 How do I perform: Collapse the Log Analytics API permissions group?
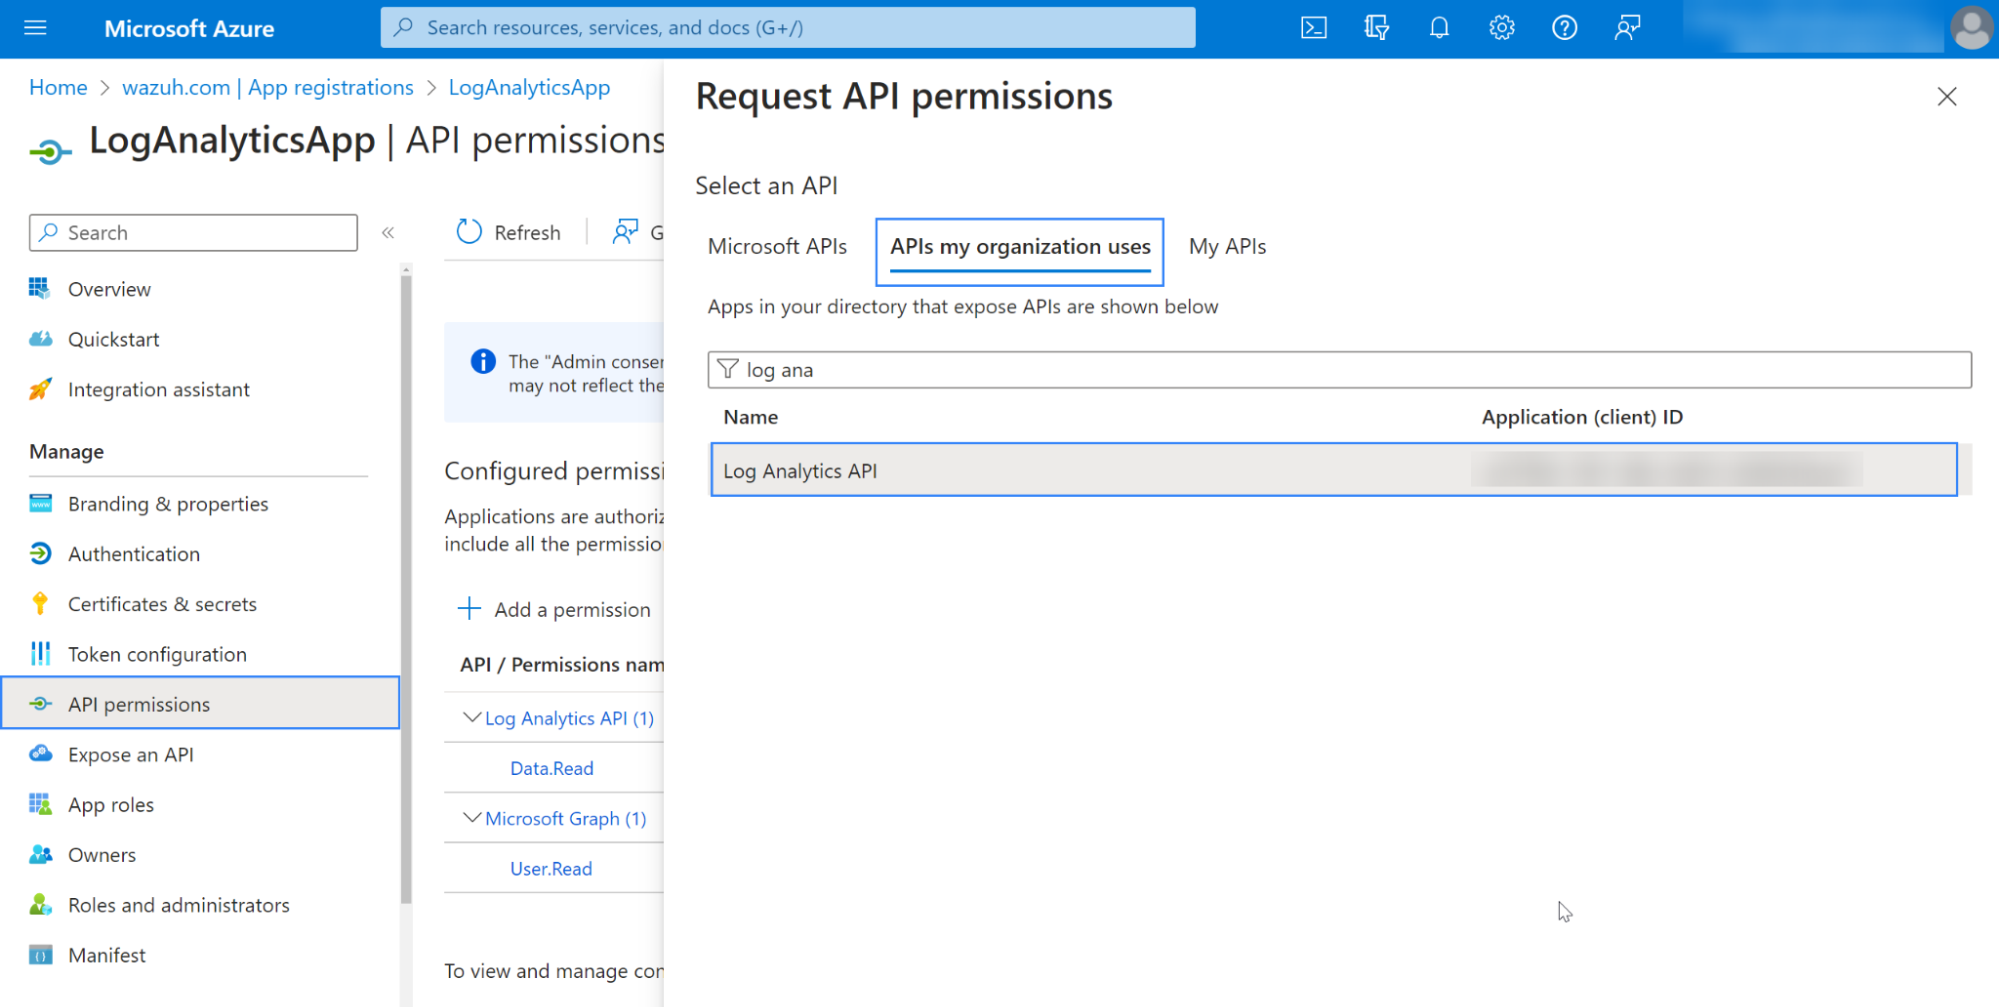pyautogui.click(x=472, y=718)
